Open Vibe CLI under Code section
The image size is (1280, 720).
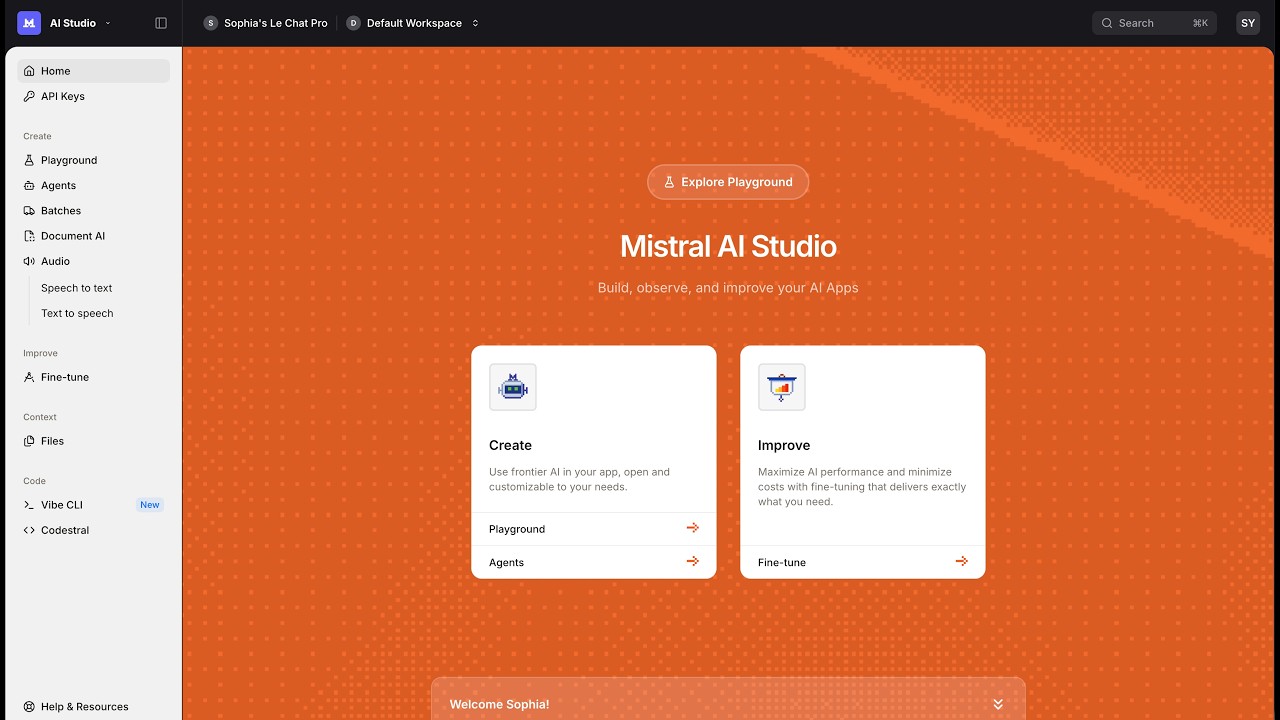click(94, 505)
